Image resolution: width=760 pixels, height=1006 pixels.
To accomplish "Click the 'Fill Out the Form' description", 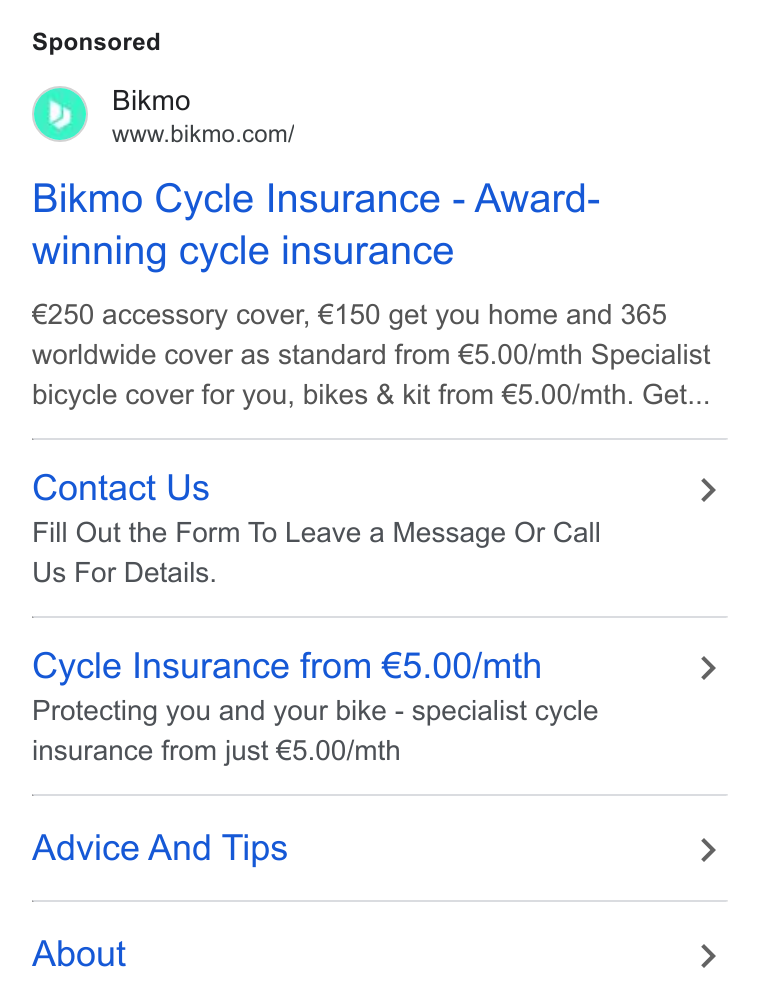I will 316,552.
